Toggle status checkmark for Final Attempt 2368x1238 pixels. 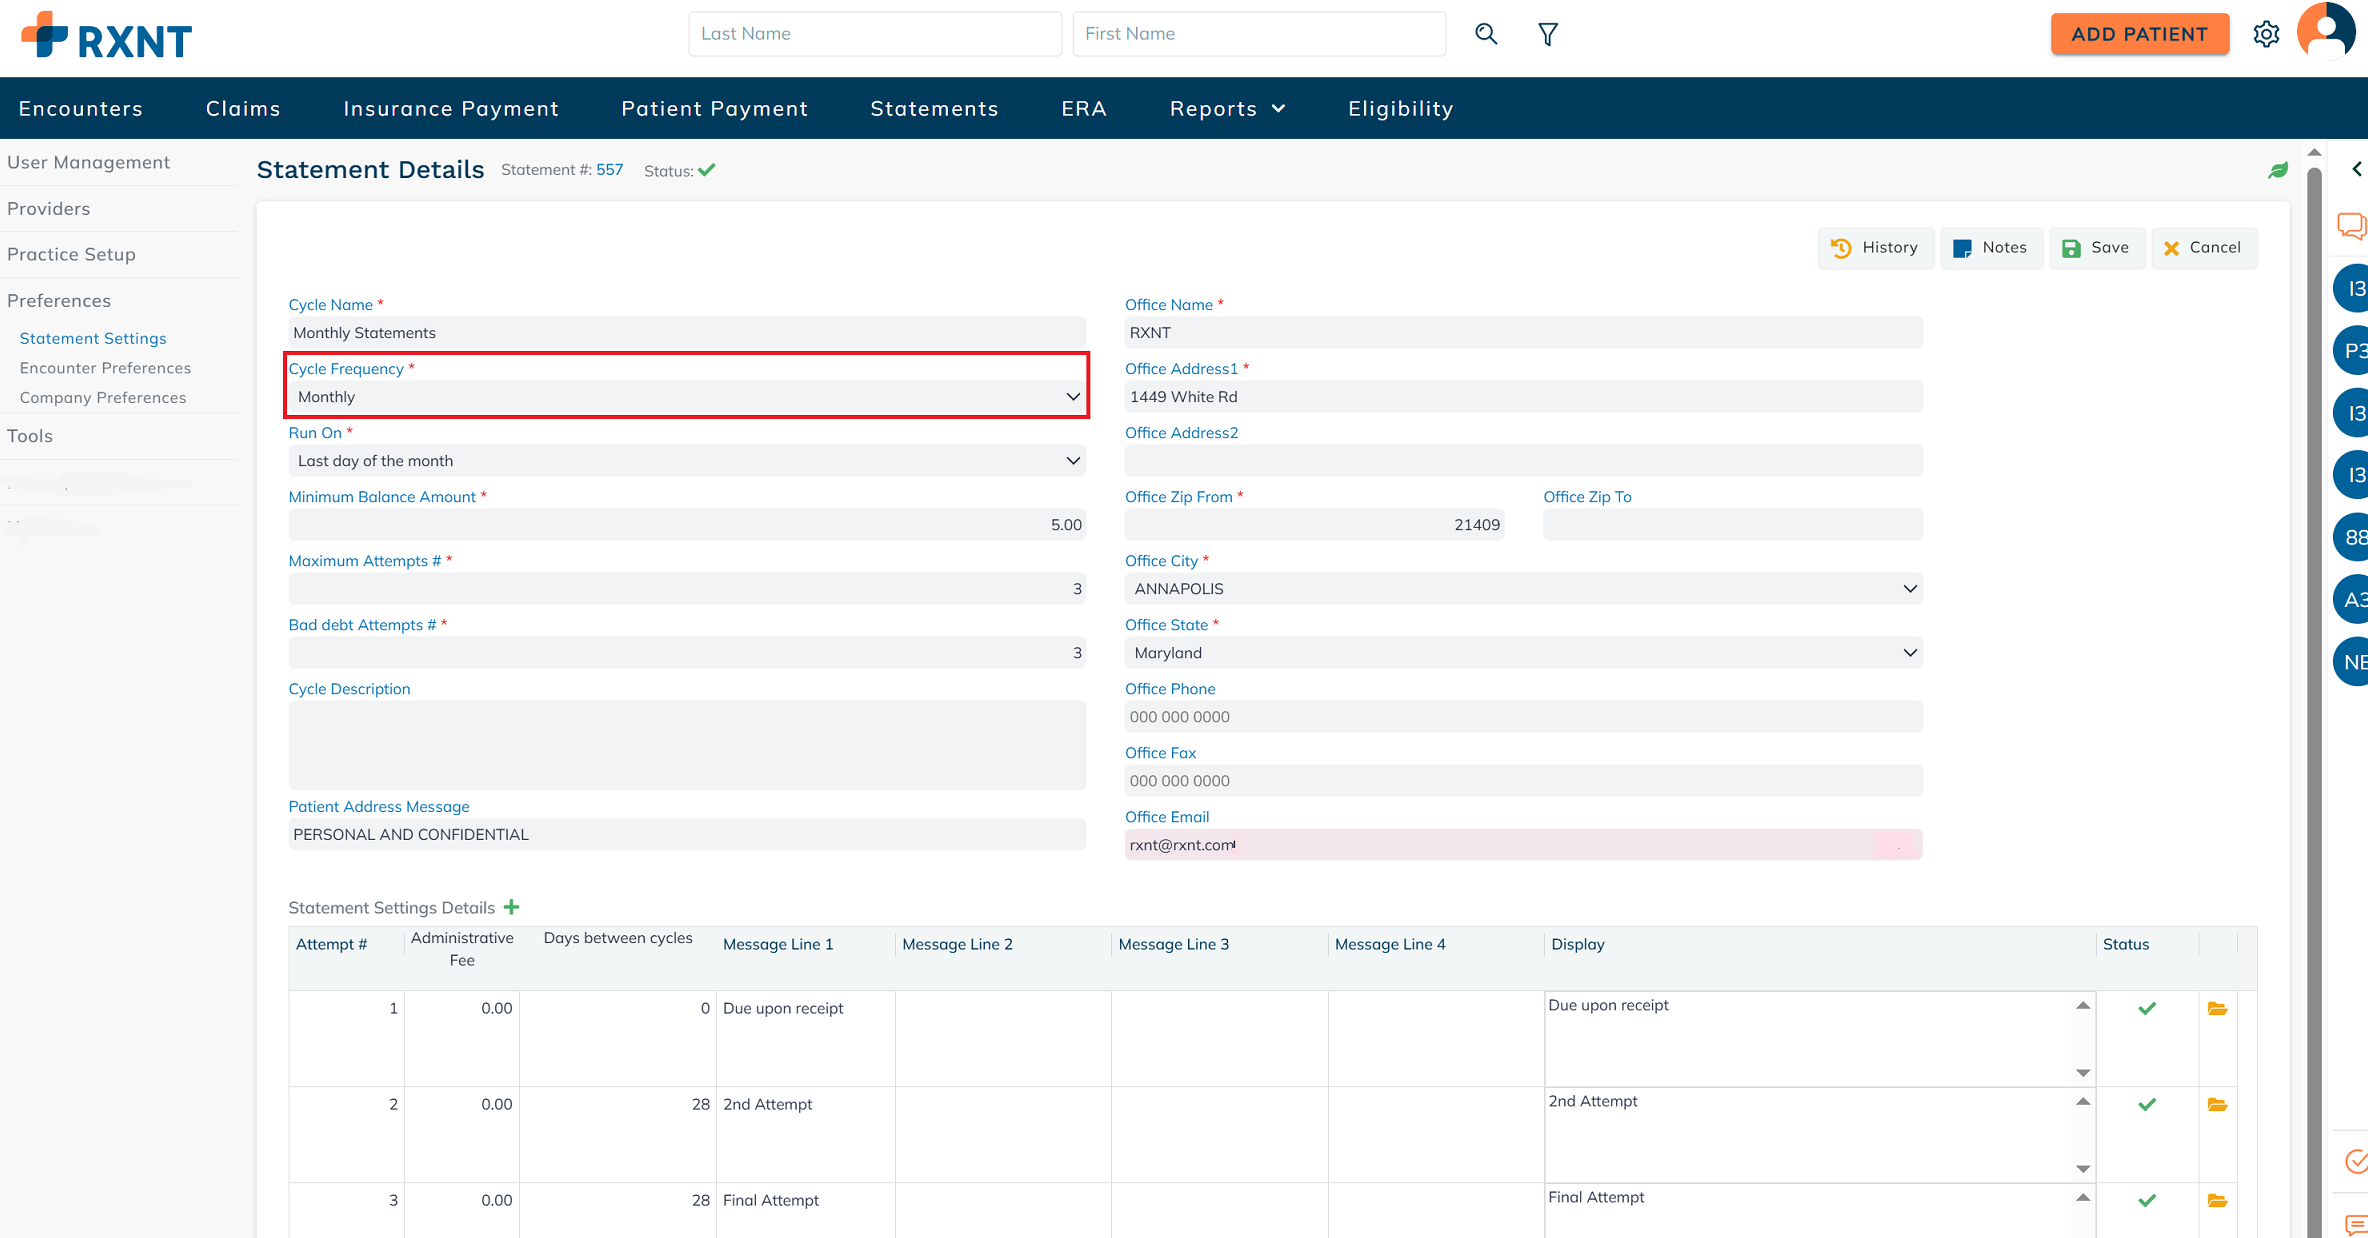tap(2146, 1200)
